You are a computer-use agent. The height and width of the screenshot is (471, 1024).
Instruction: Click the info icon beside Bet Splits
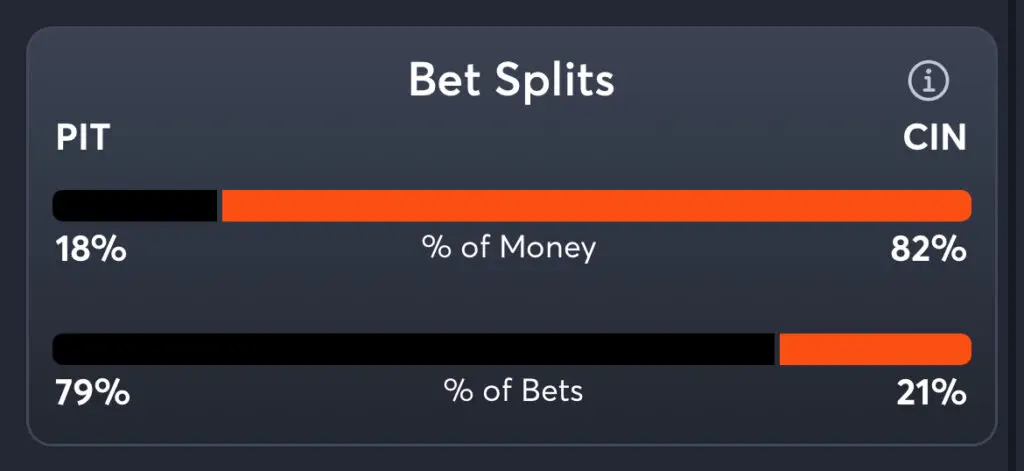point(928,82)
